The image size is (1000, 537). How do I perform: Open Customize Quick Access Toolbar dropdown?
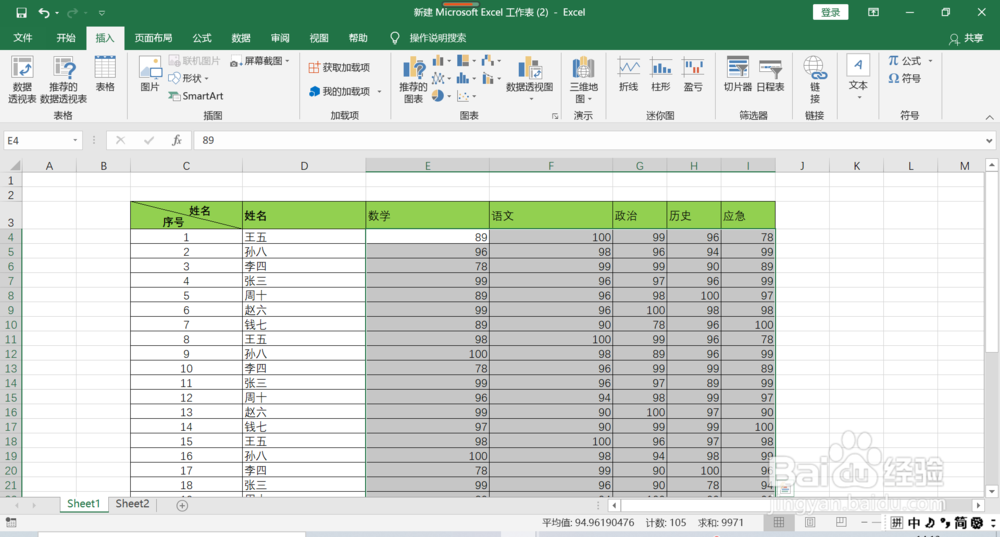(101, 13)
